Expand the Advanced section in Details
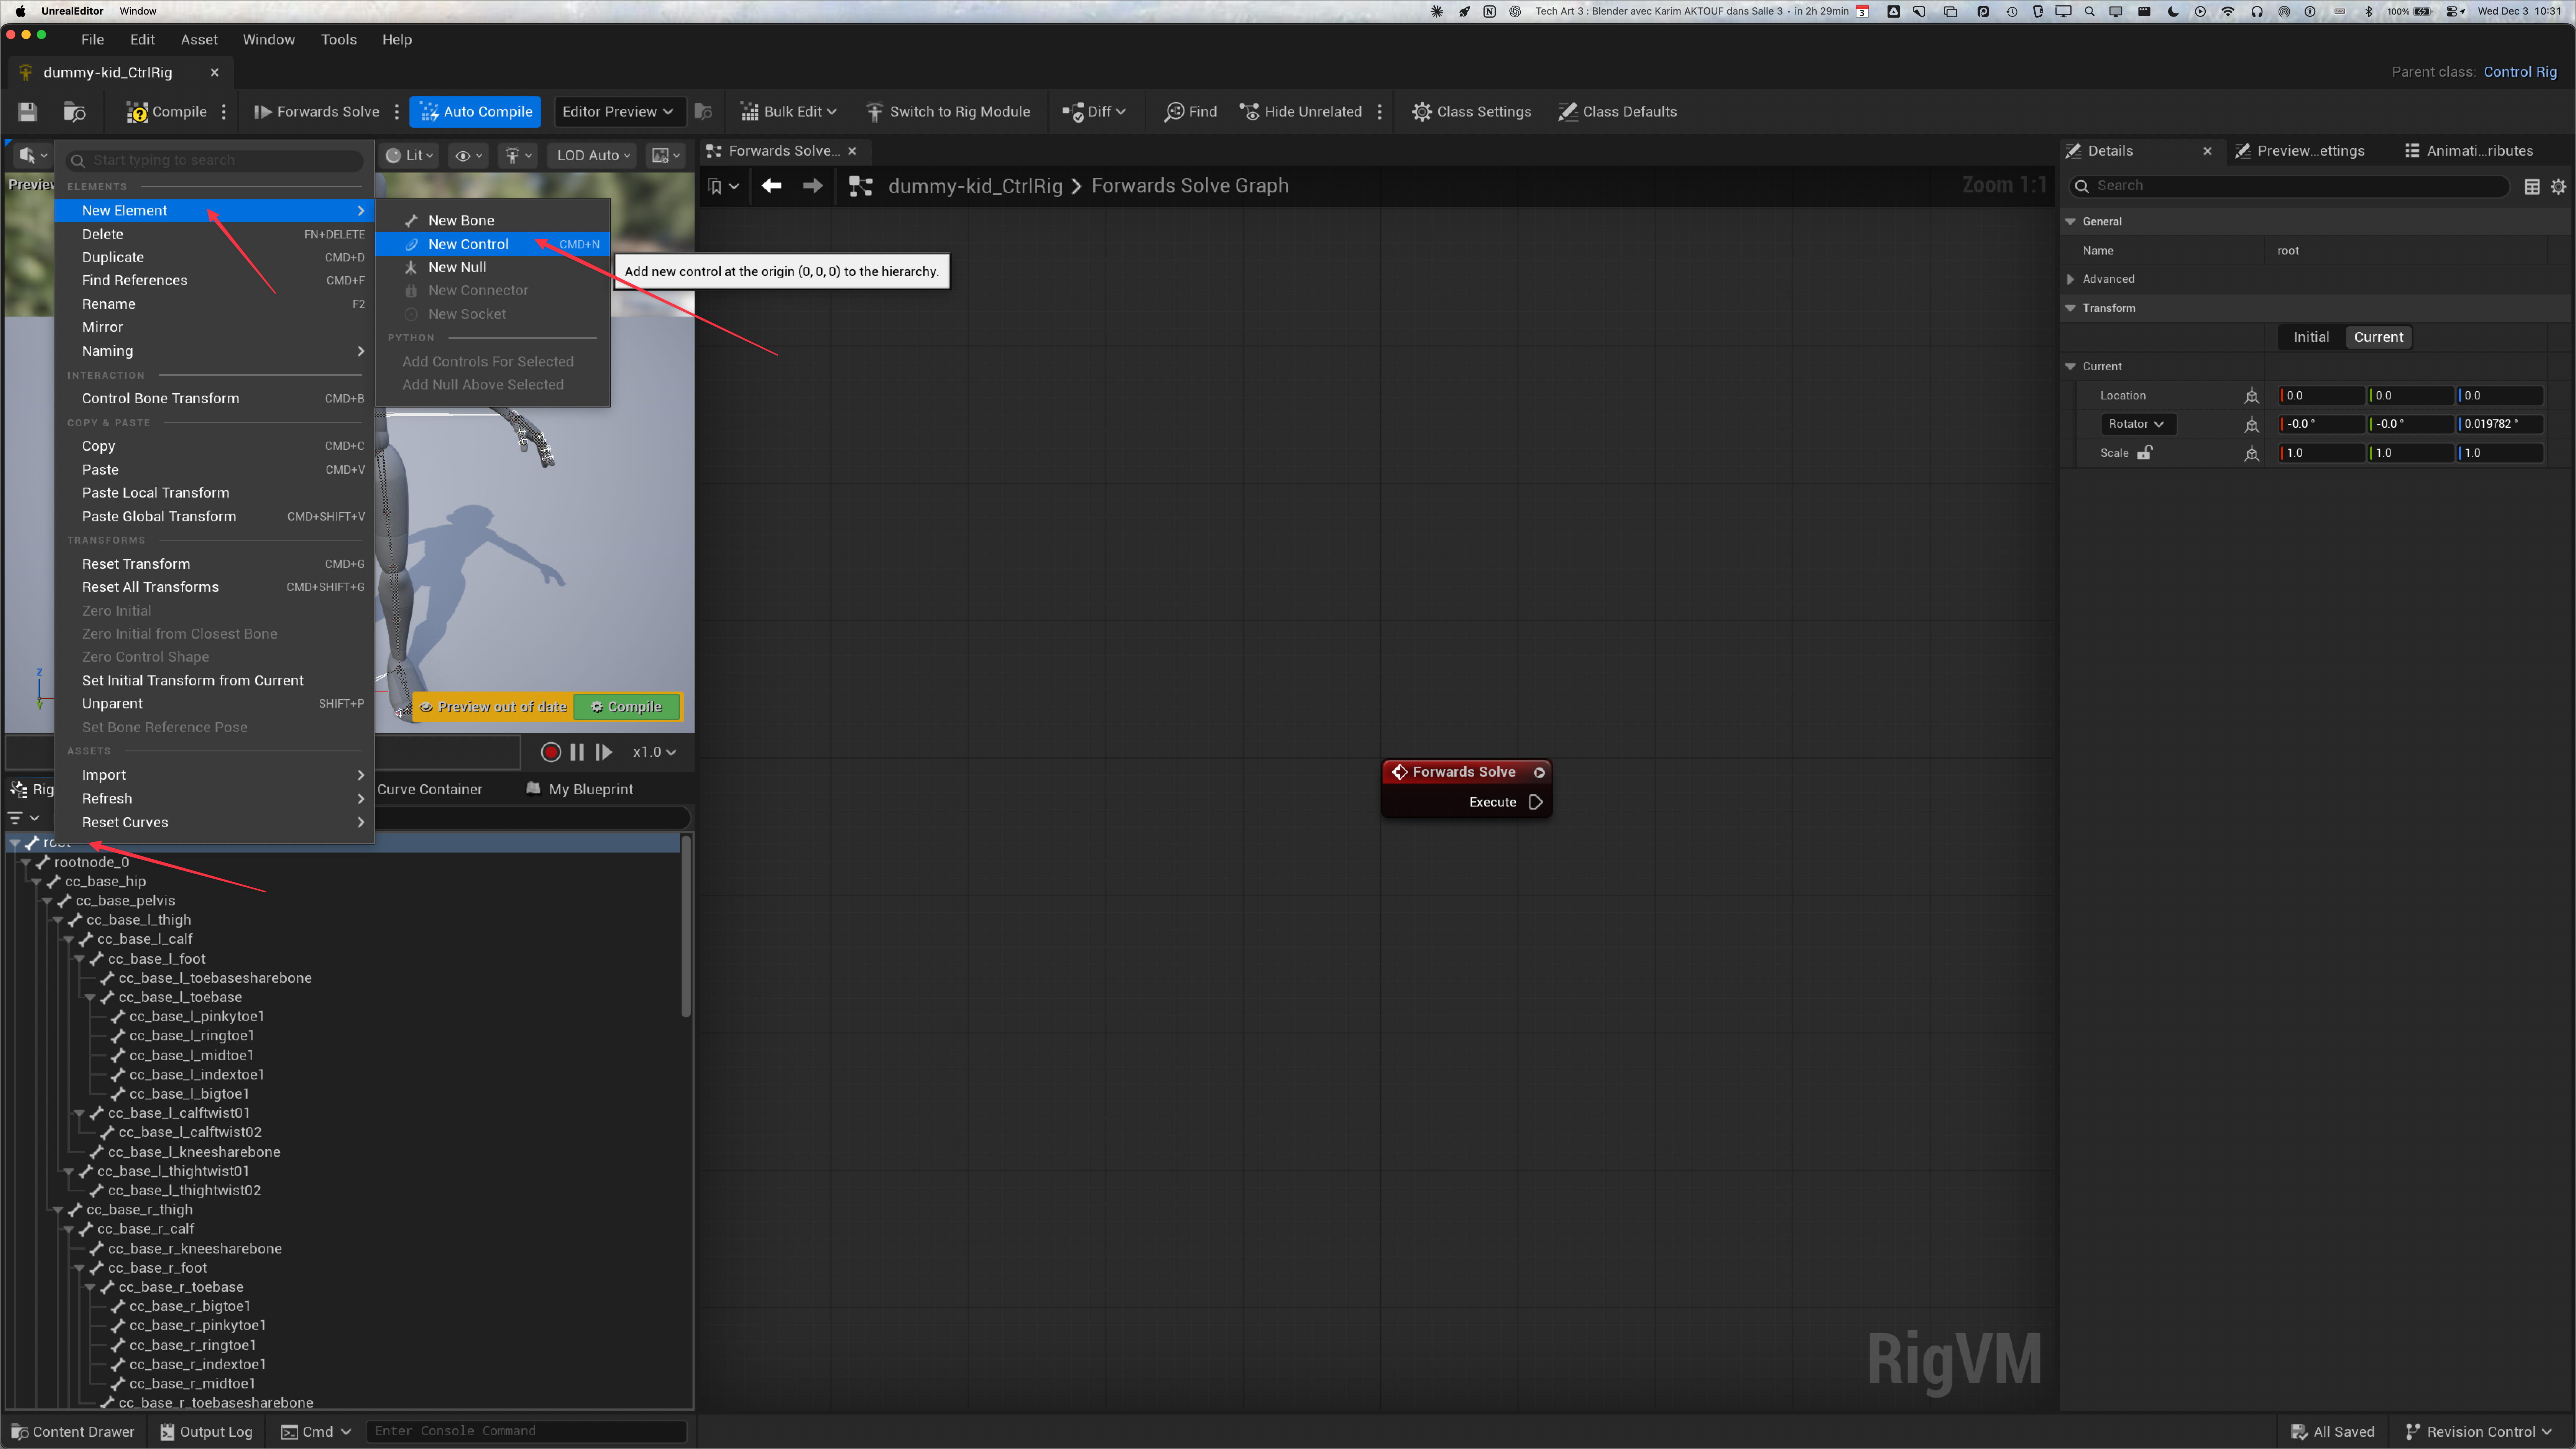Viewport: 2576px width, 1449px height. point(2070,279)
